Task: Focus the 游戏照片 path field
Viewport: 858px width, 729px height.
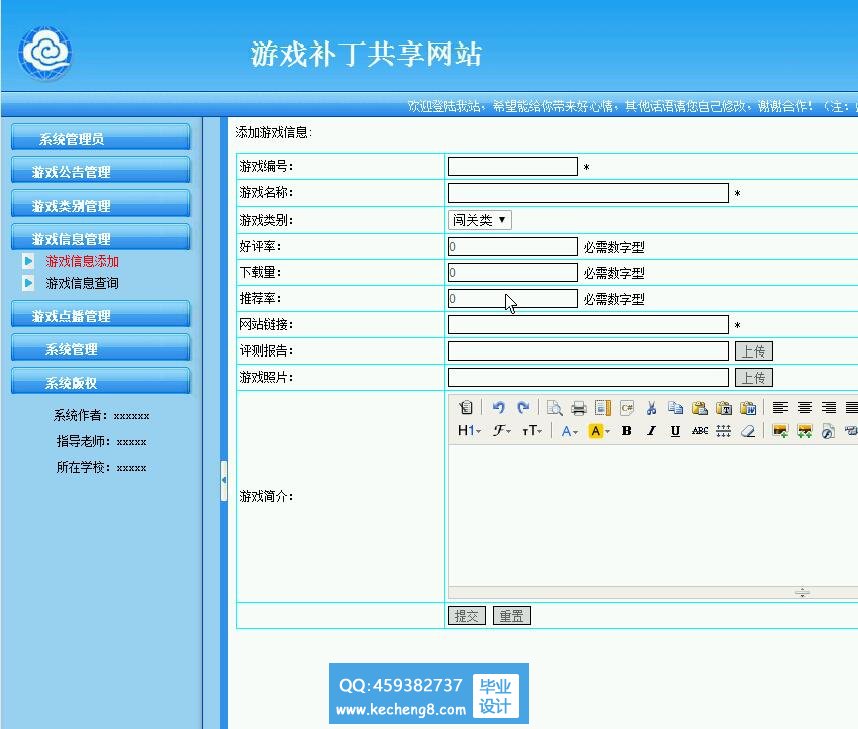Action: coord(588,377)
